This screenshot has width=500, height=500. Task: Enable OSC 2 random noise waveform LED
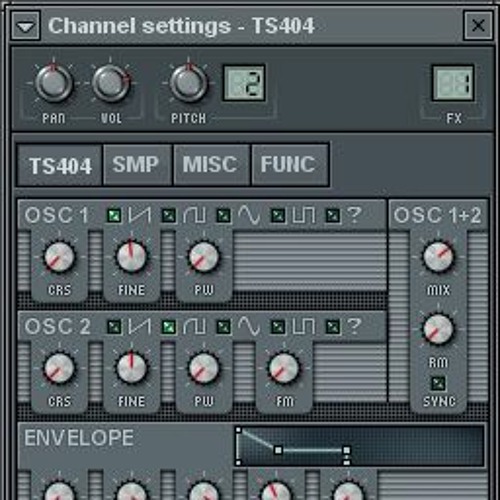(333, 327)
